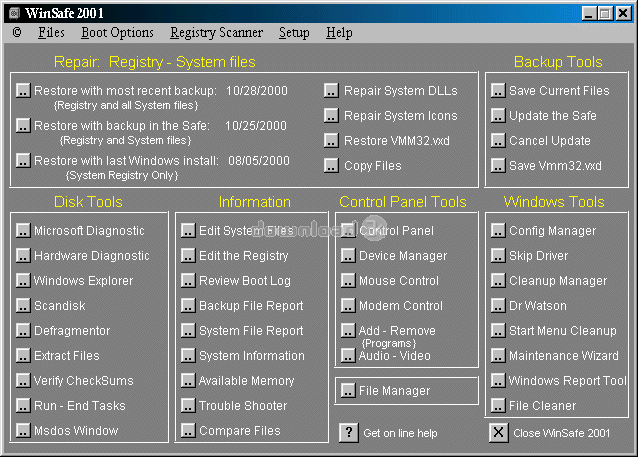The width and height of the screenshot is (638, 457).
Task: Start the Defragmentor
Action: 23,330
